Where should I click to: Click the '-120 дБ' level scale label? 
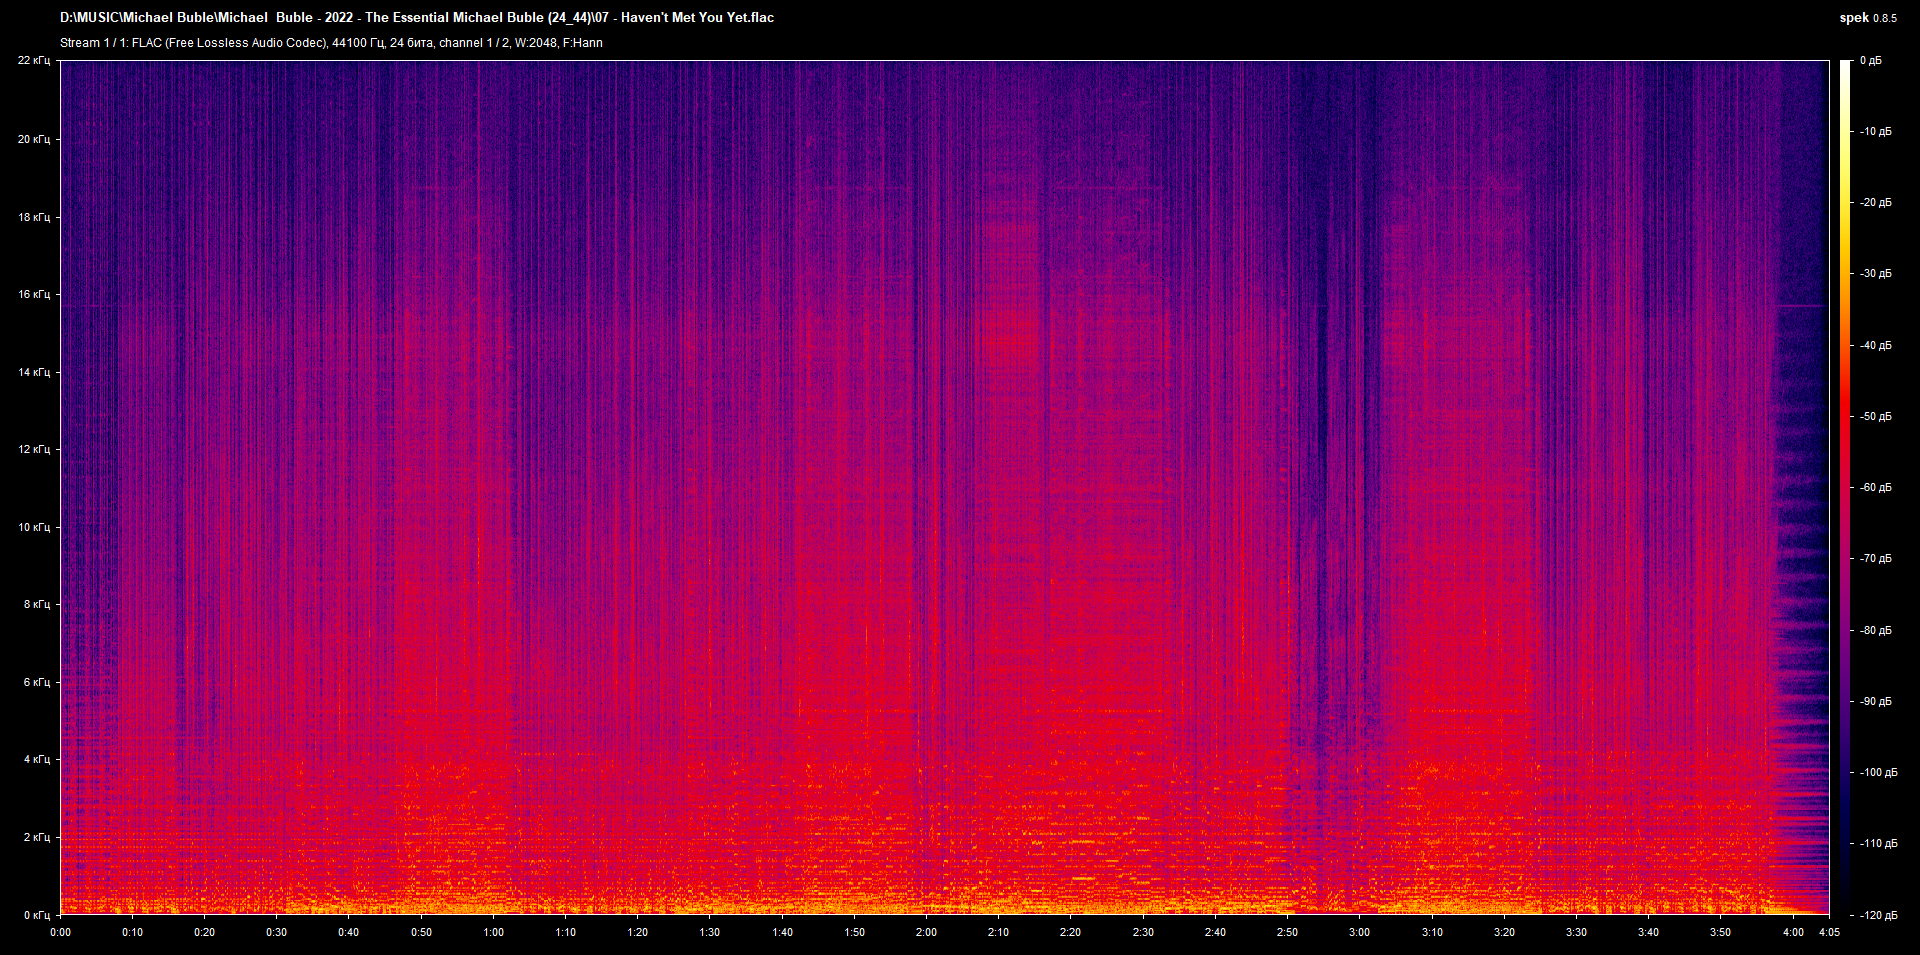[1878, 915]
